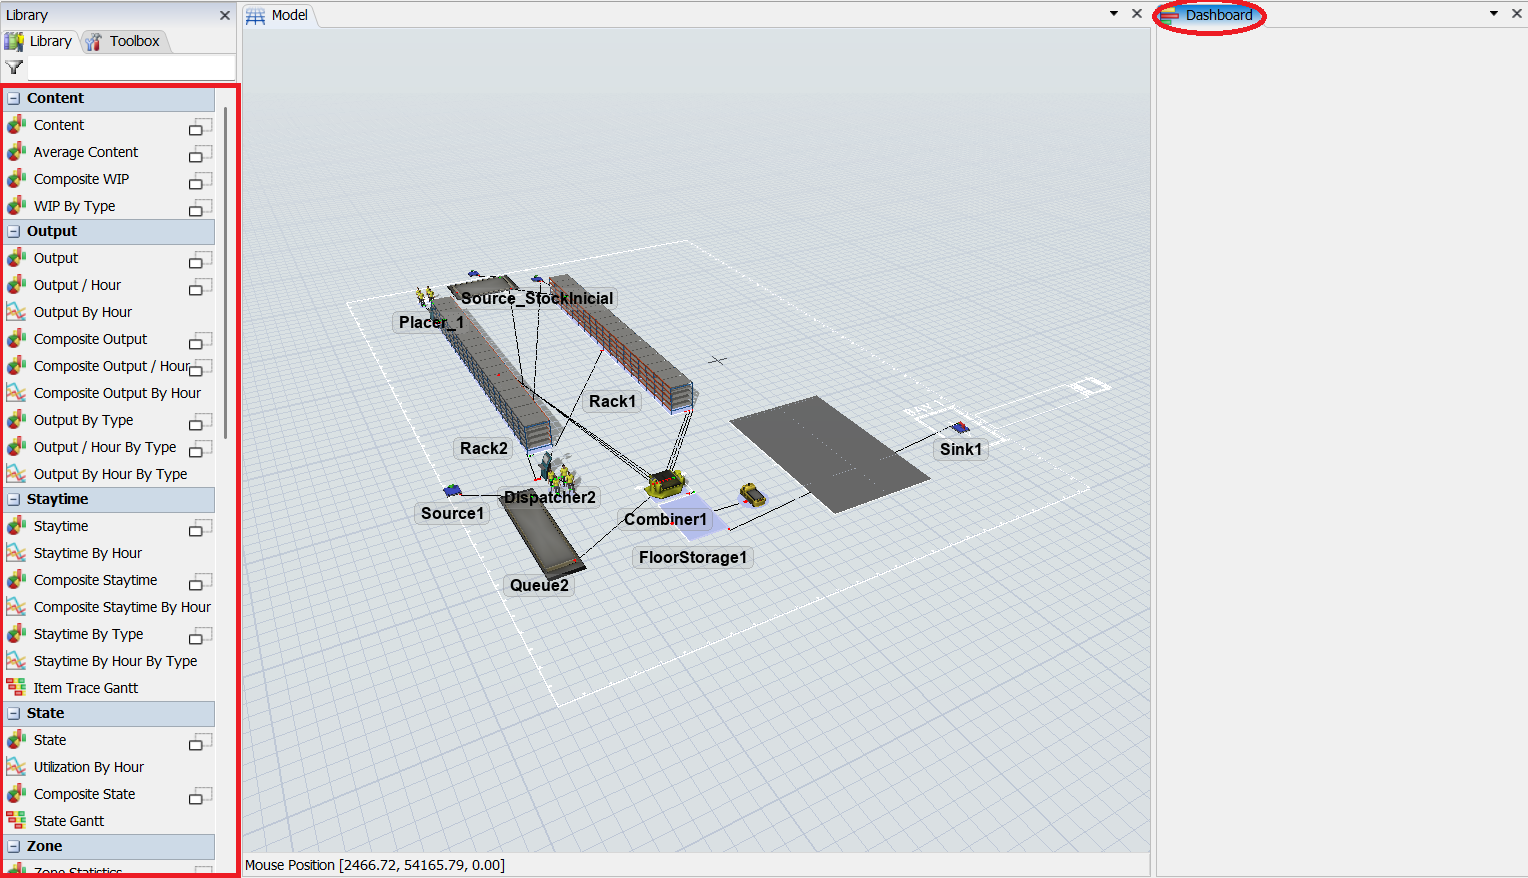Viewport: 1528px width, 878px height.
Task: Click the filter funnel icon in Library
Action: pos(14,68)
